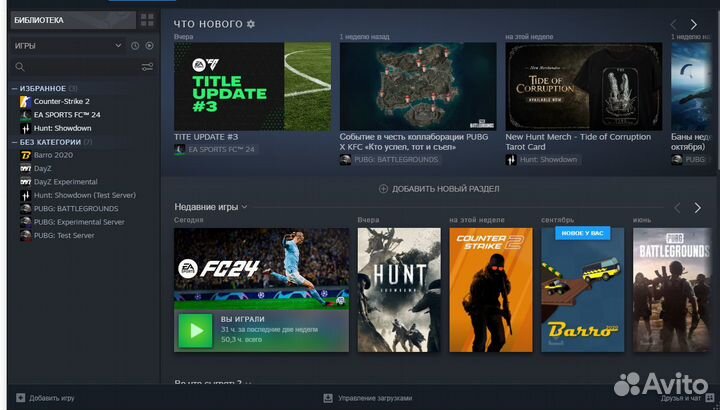Open 'New Hunt Merch' news headline
Viewport: 720px width, 410px height.
pos(578,142)
